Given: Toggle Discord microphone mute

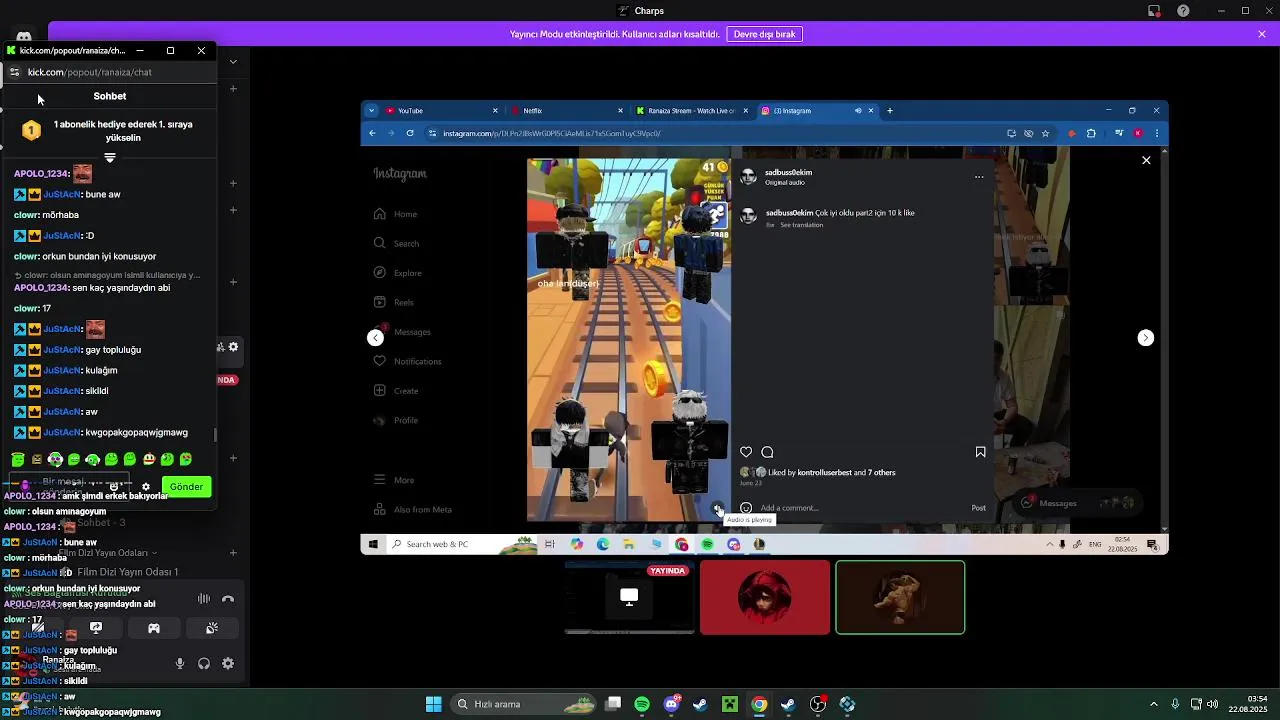Looking at the screenshot, I should coord(180,663).
